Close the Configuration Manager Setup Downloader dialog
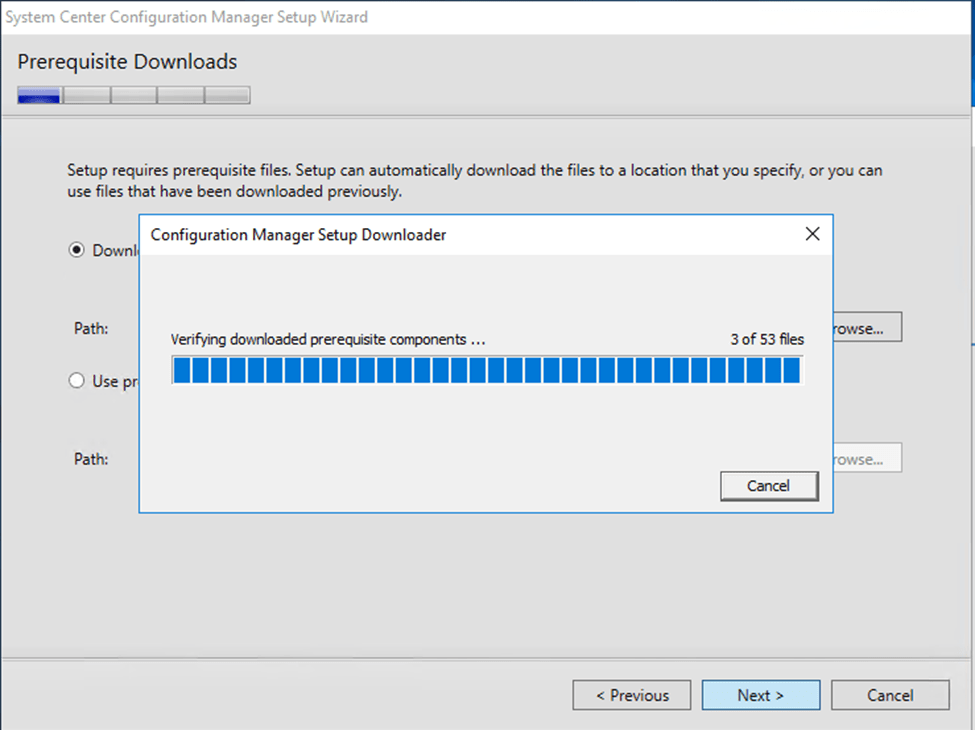The image size is (975, 730). point(812,234)
